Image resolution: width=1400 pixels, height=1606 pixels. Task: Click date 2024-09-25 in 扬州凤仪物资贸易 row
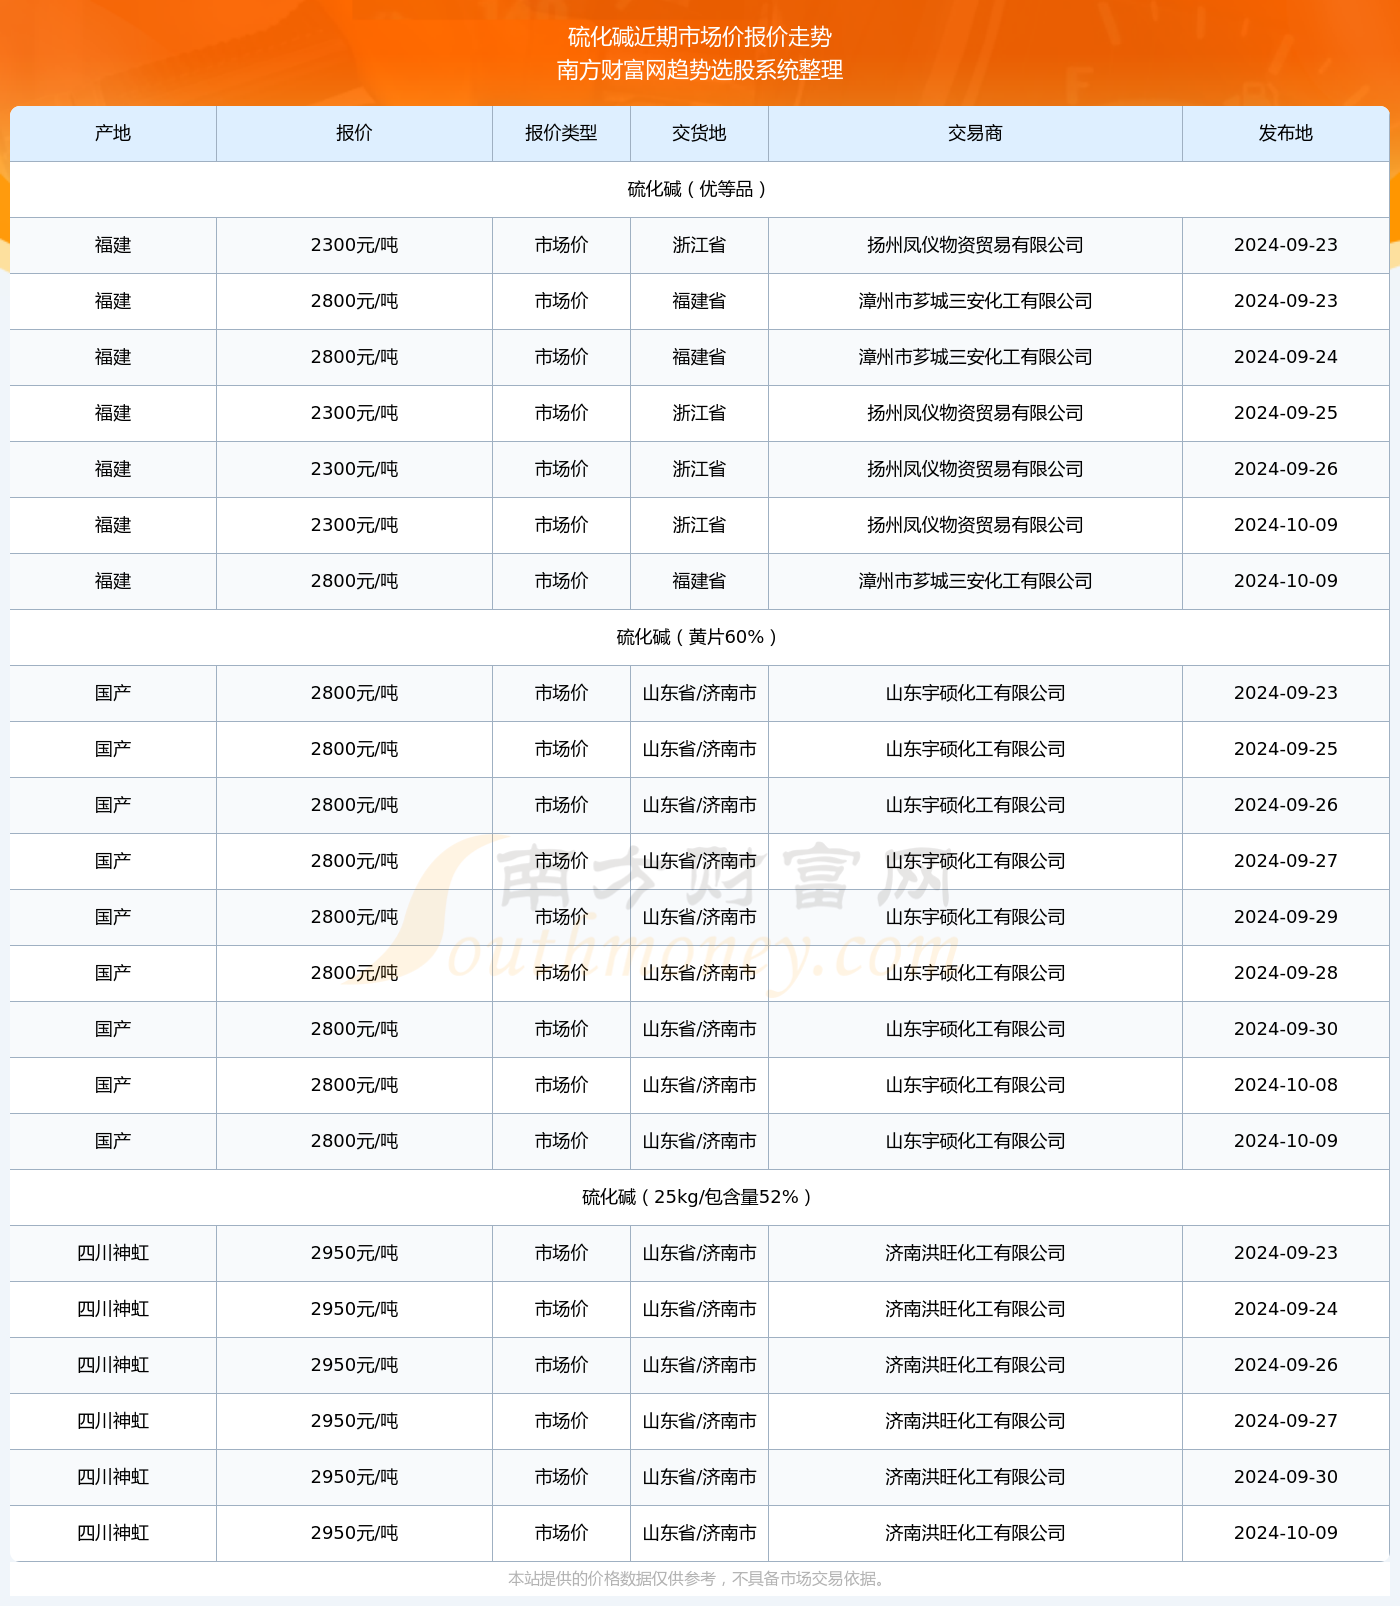pos(1286,413)
